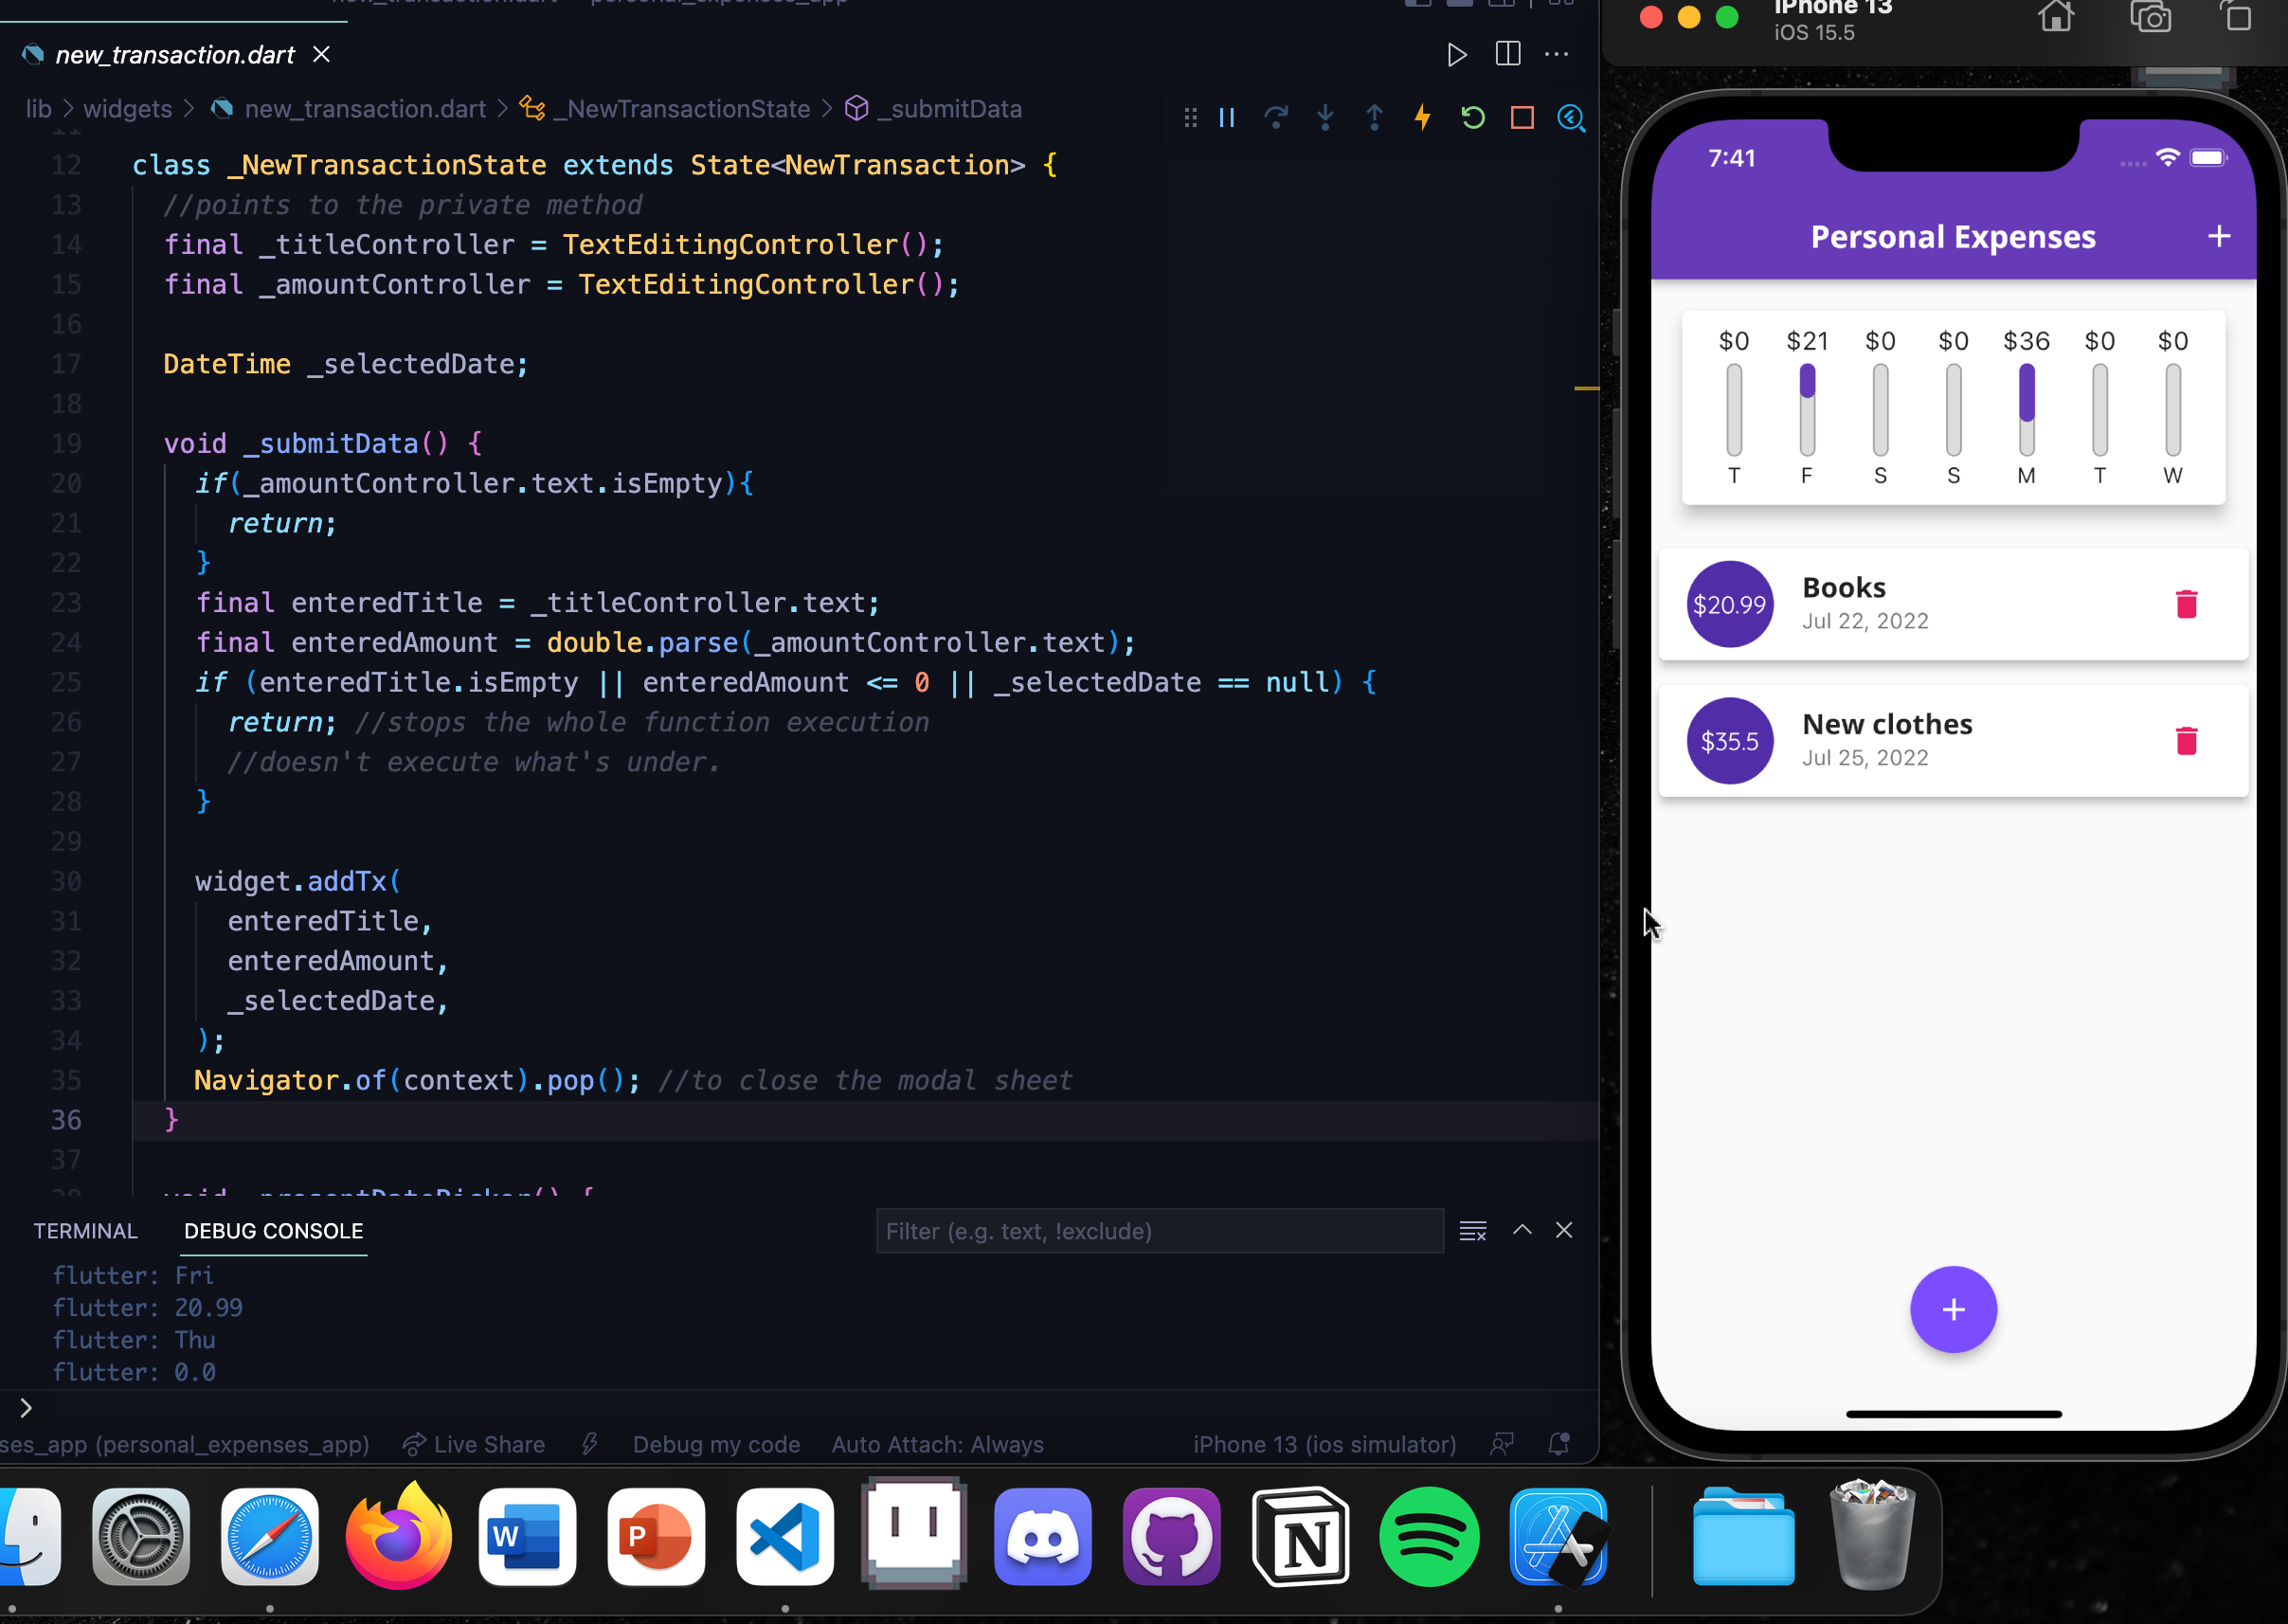The image size is (2288, 1624).
Task: Switch to the TERMINAL tab
Action: 85,1231
